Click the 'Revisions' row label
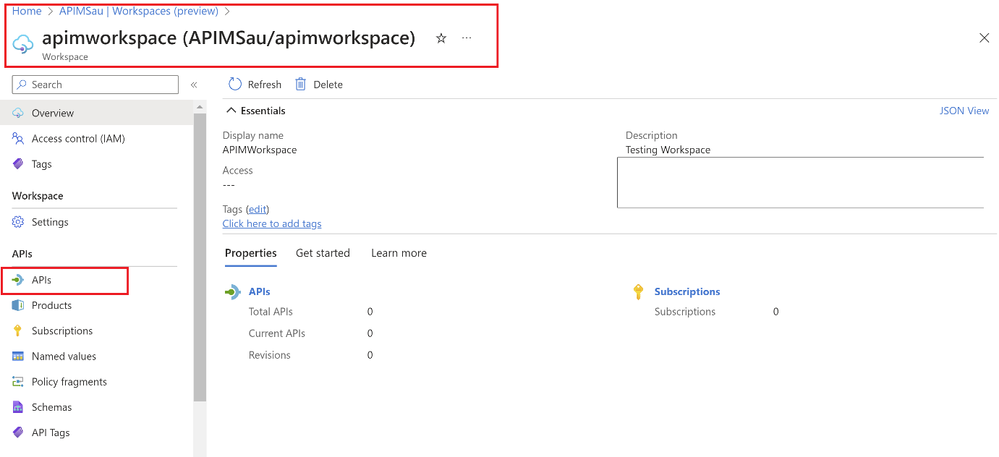This screenshot has height=457, width=999. (x=270, y=355)
